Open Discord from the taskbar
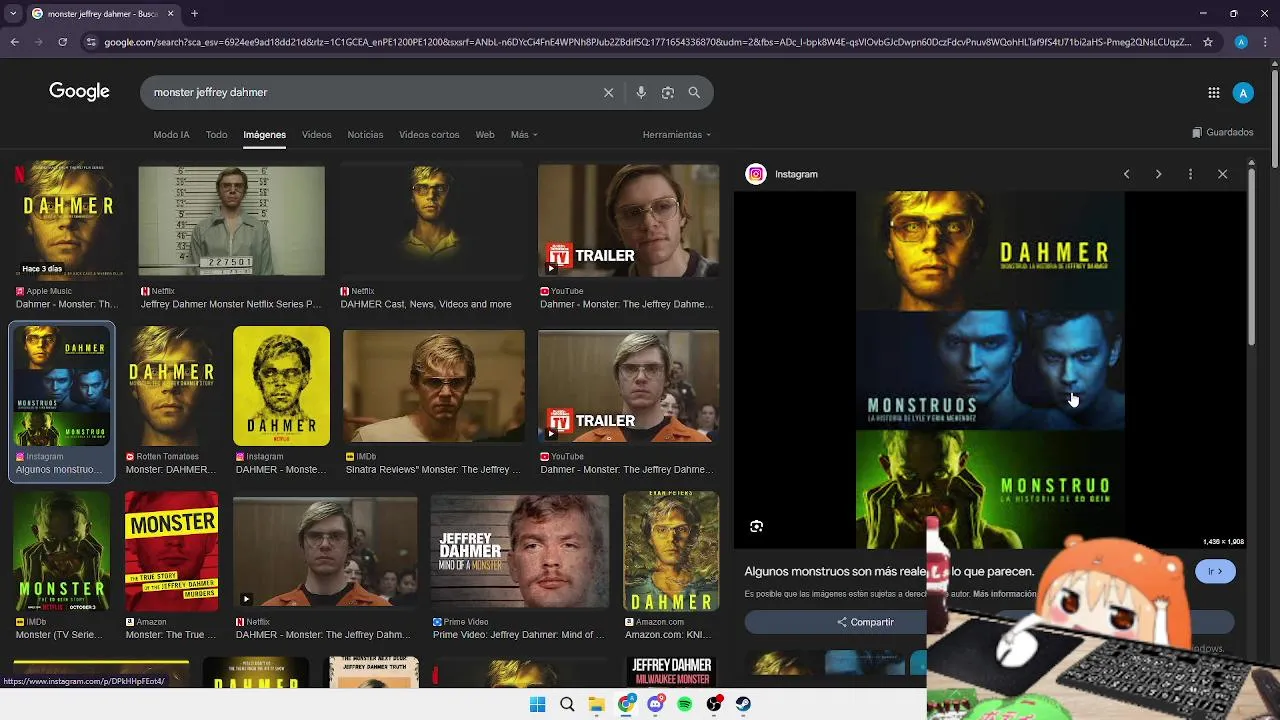Viewport: 1280px width, 720px height. coord(655,704)
